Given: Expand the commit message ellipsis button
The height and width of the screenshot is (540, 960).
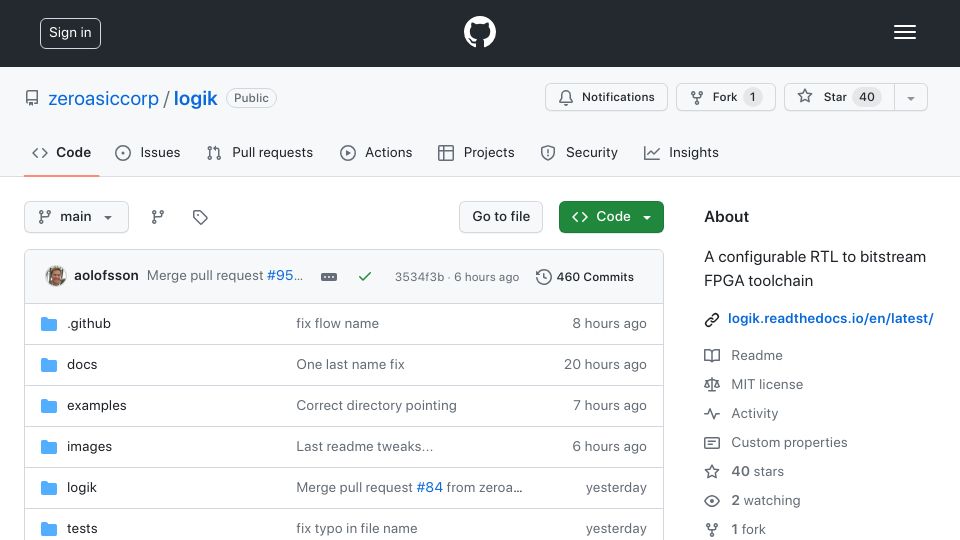Looking at the screenshot, I should coord(329,277).
